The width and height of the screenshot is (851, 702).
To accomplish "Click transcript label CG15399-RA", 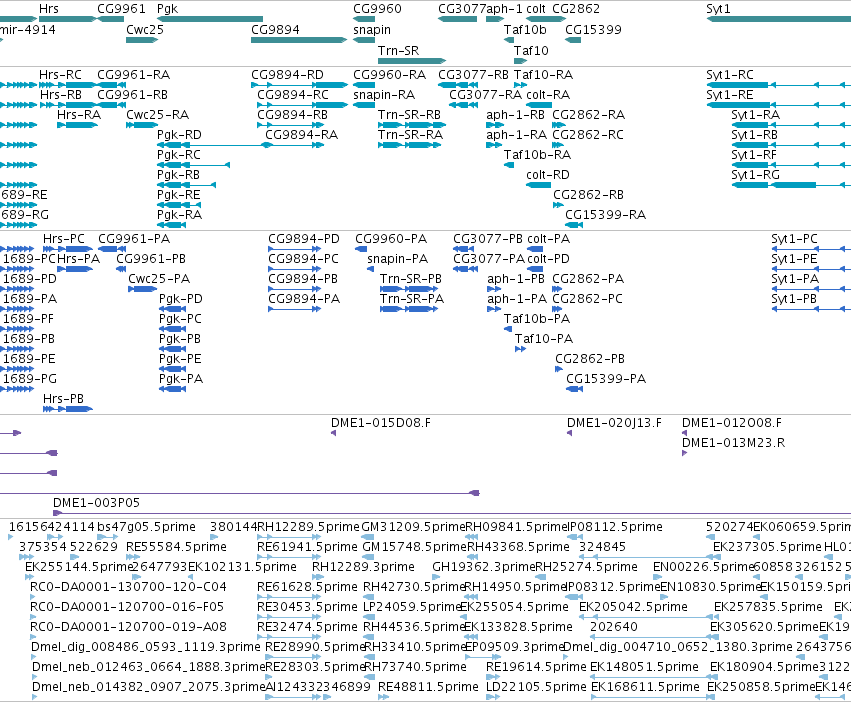I will [x=606, y=214].
